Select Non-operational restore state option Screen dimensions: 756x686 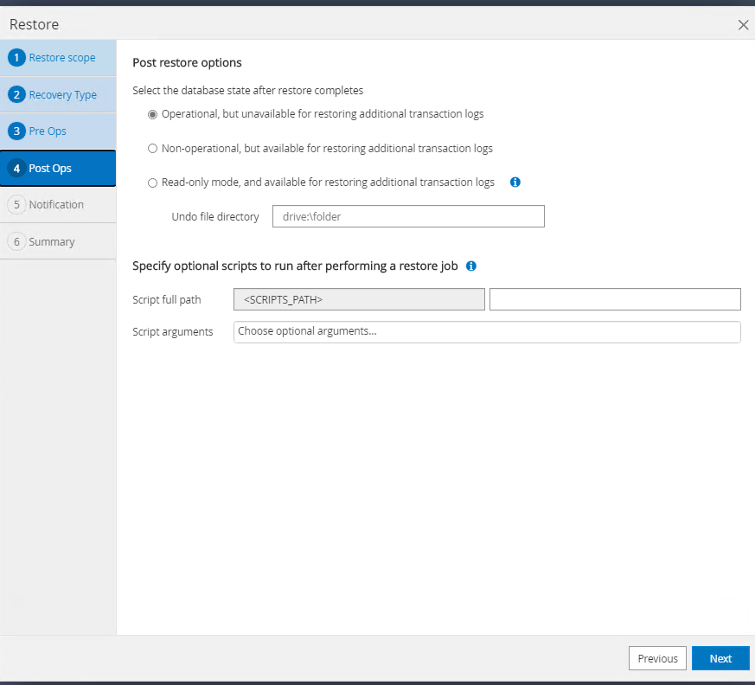pos(153,149)
